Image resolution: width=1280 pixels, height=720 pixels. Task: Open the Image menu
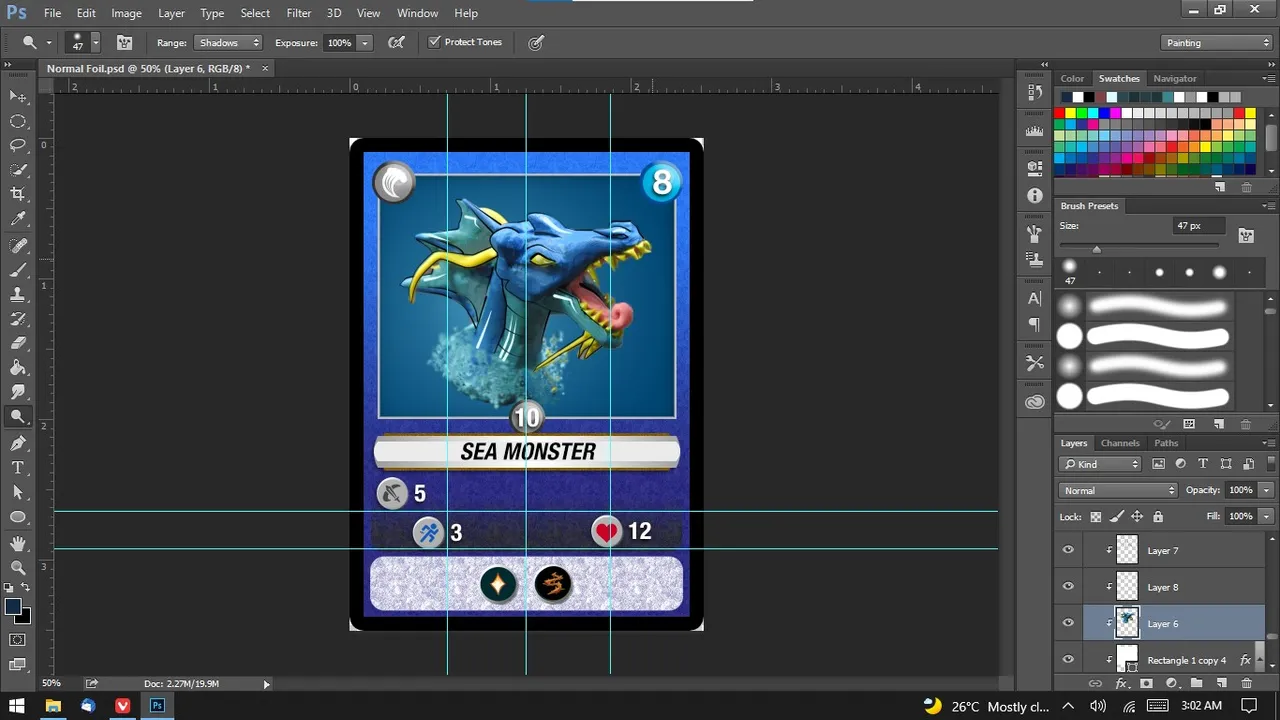point(126,13)
